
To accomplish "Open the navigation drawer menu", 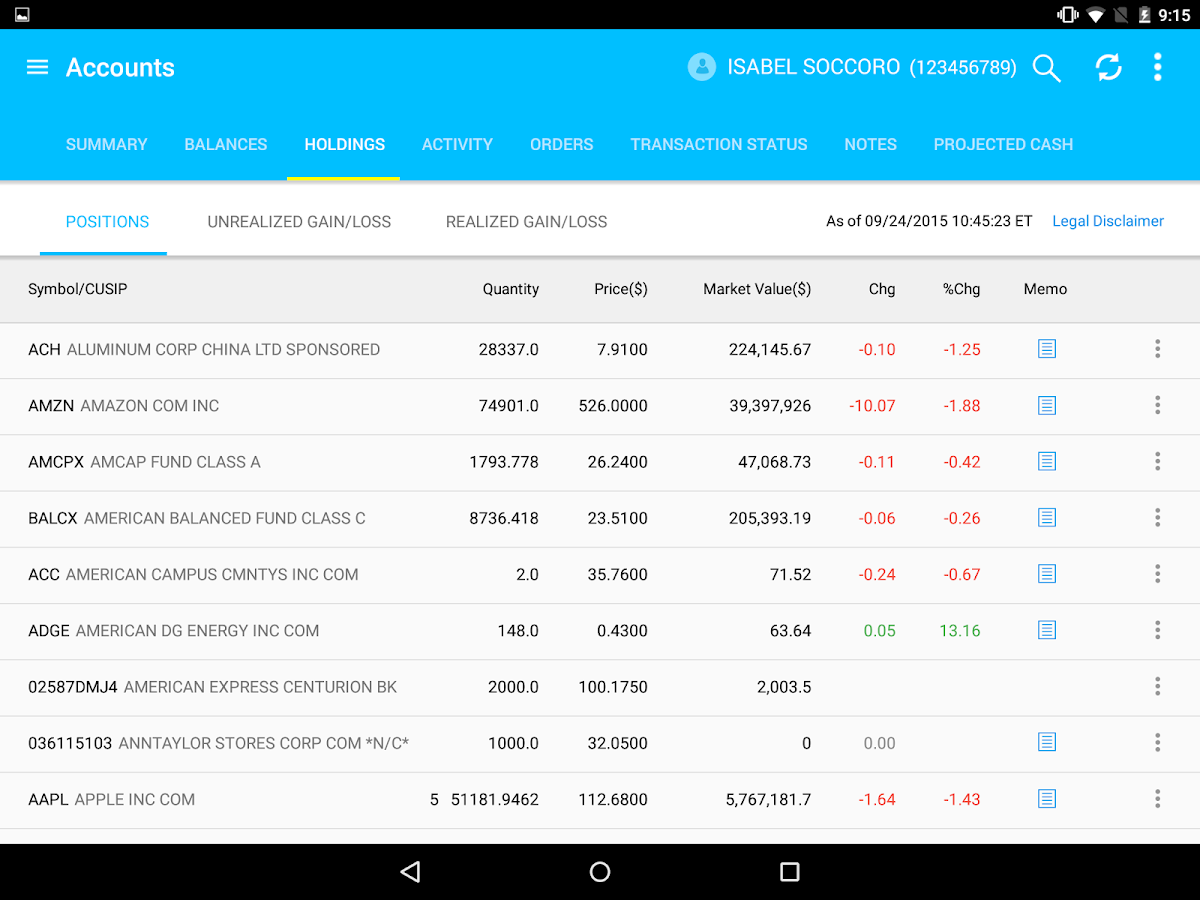I will (37, 67).
